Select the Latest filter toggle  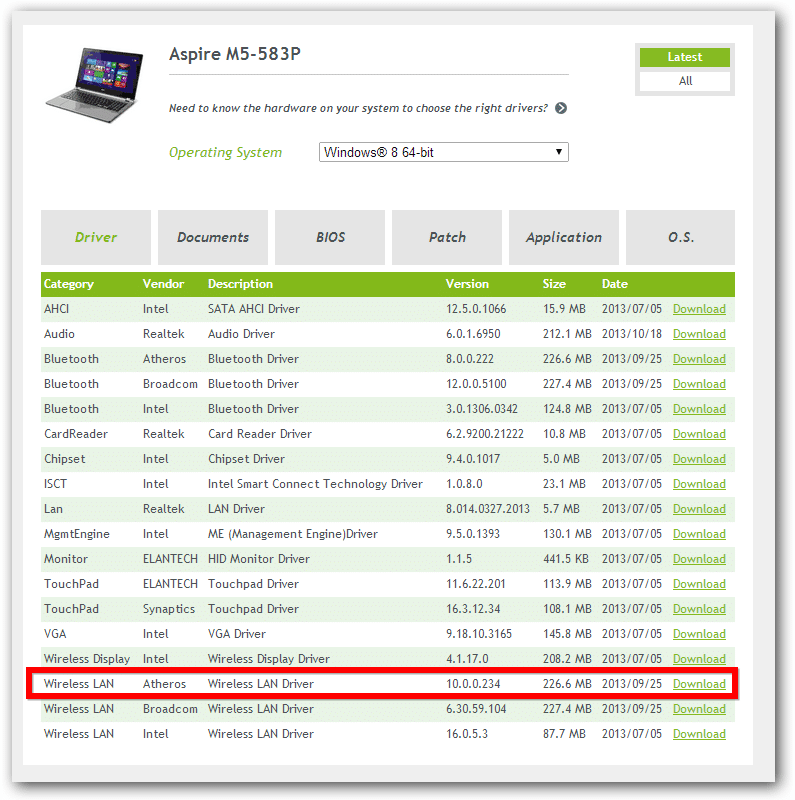(x=685, y=58)
